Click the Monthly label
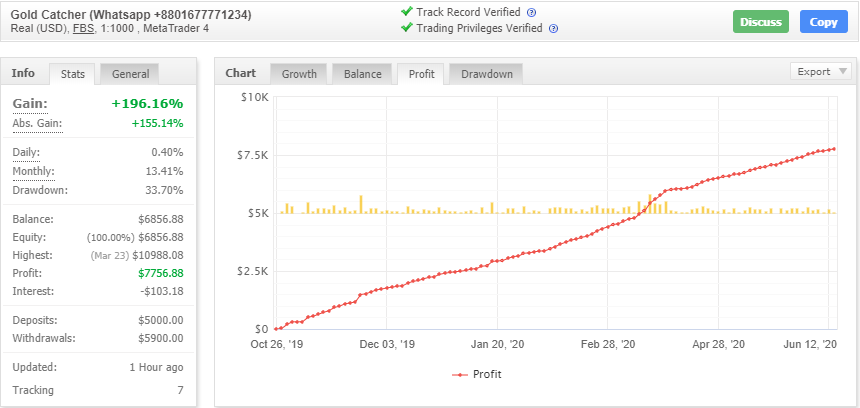The image size is (860, 408). (33, 172)
